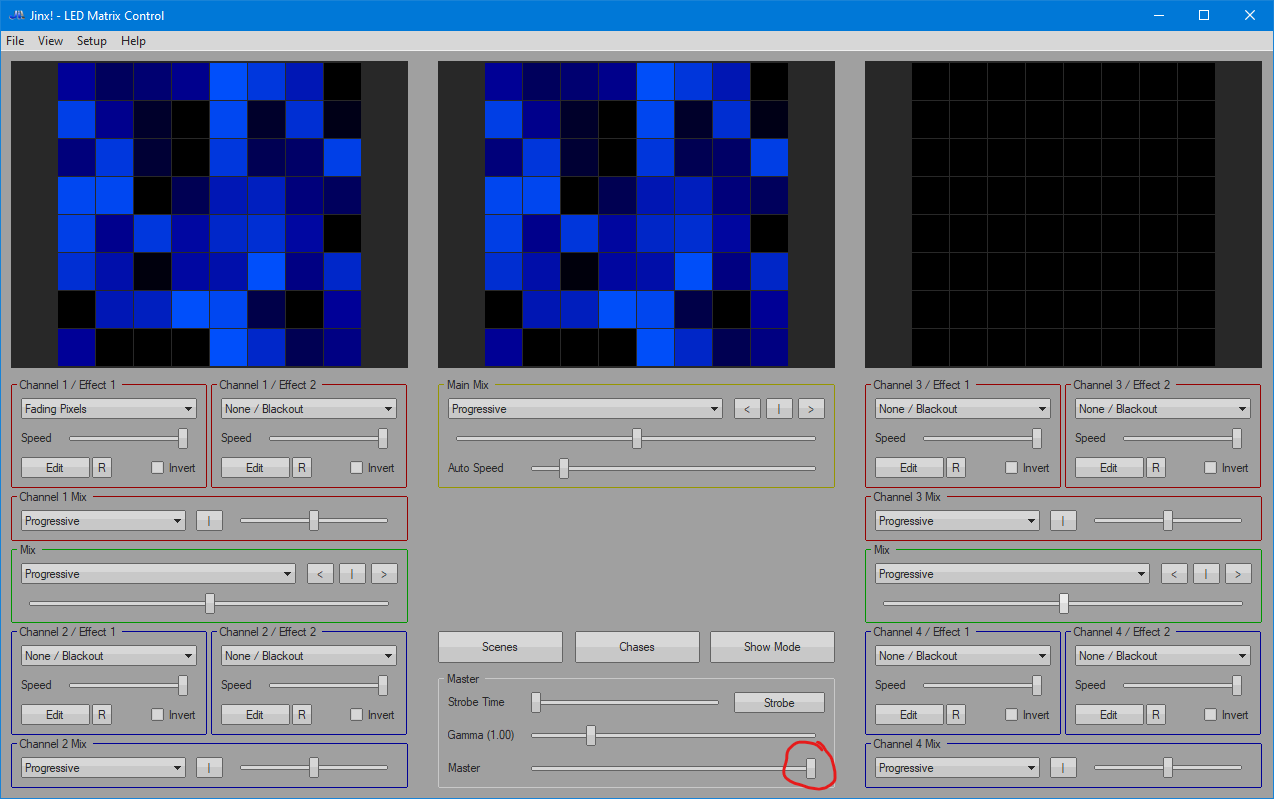Screen dimensions: 1274x799
Task: Reset Channel 1 Effect 1 with R button
Action: [102, 468]
